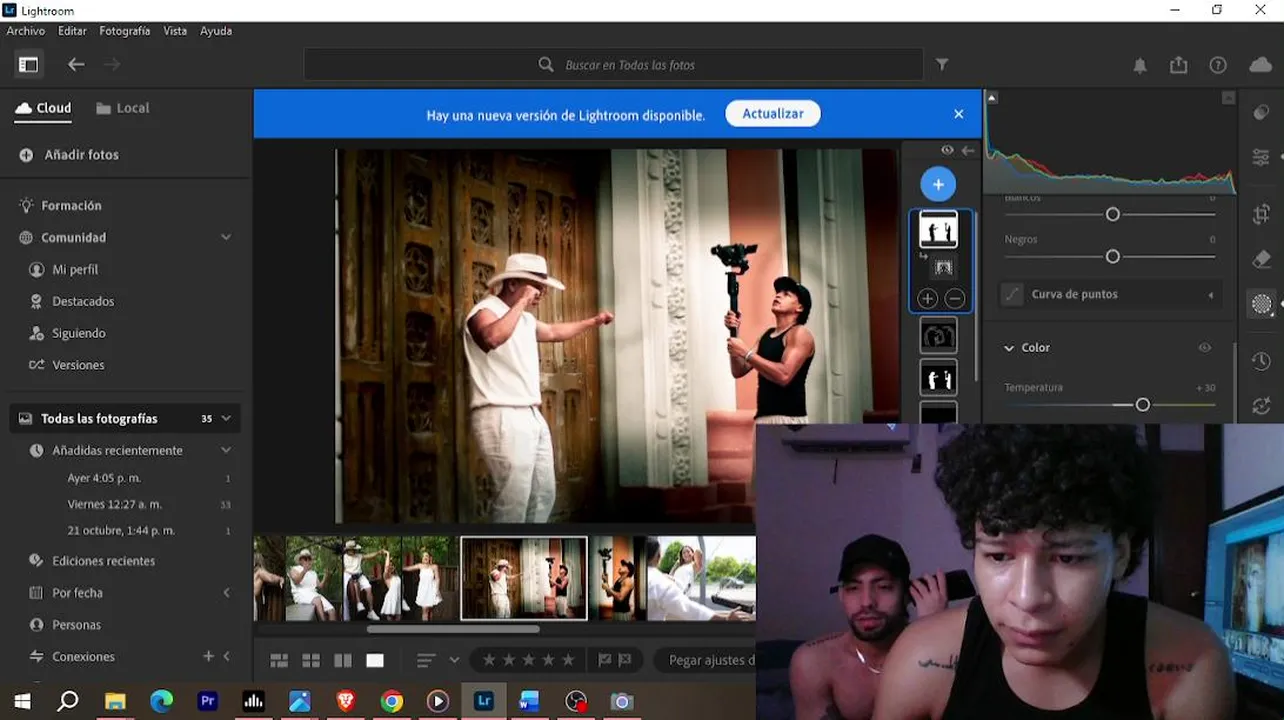Open the search filter funnel

click(942, 64)
